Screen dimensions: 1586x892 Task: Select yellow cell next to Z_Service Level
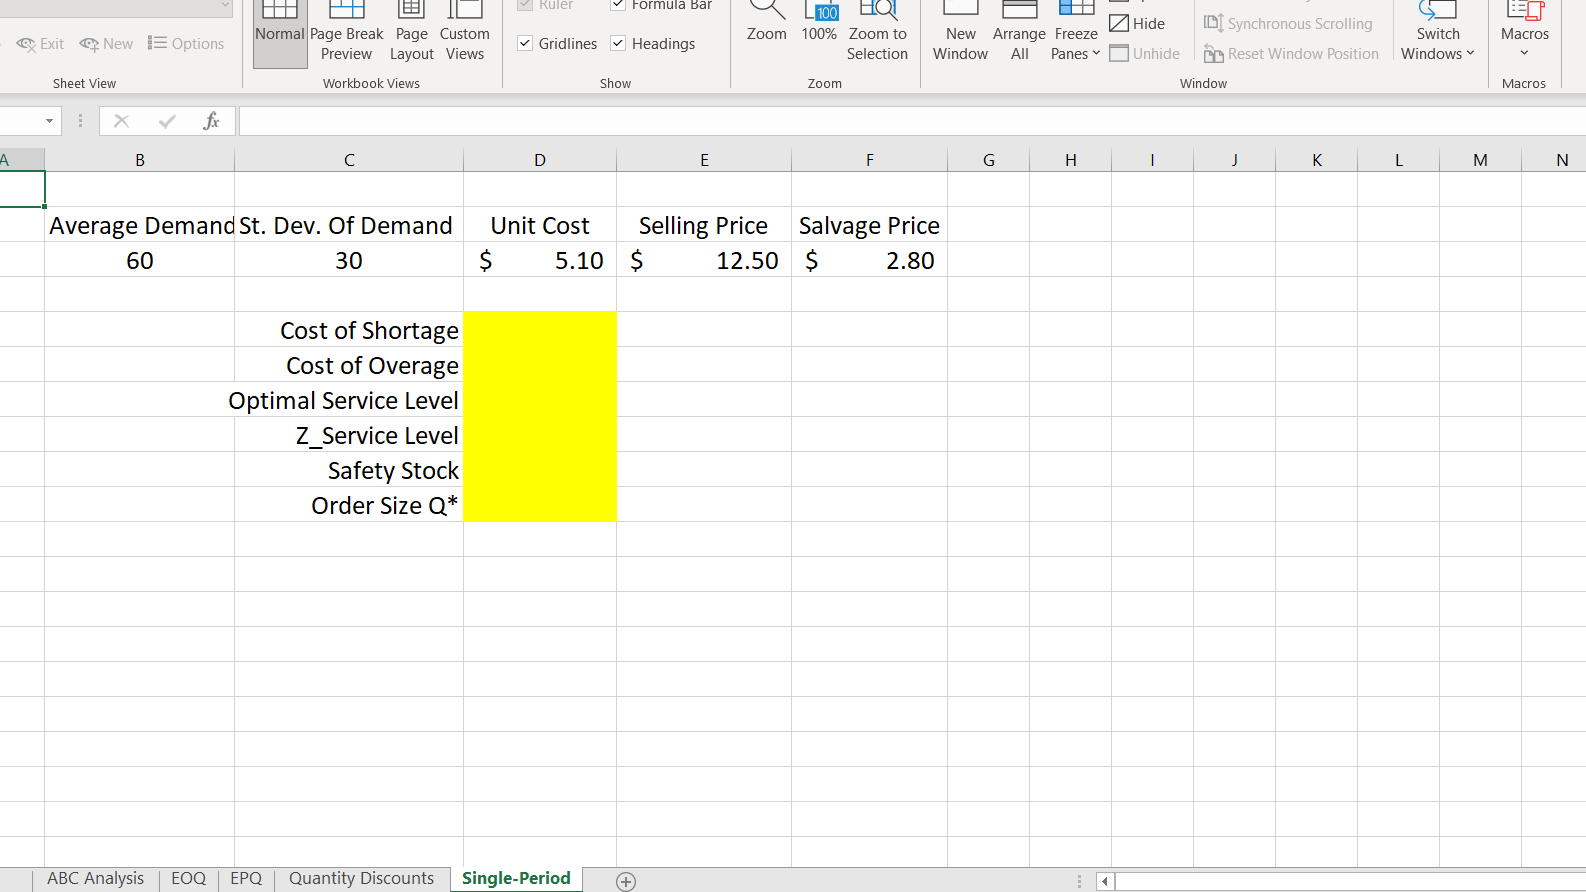(540, 434)
